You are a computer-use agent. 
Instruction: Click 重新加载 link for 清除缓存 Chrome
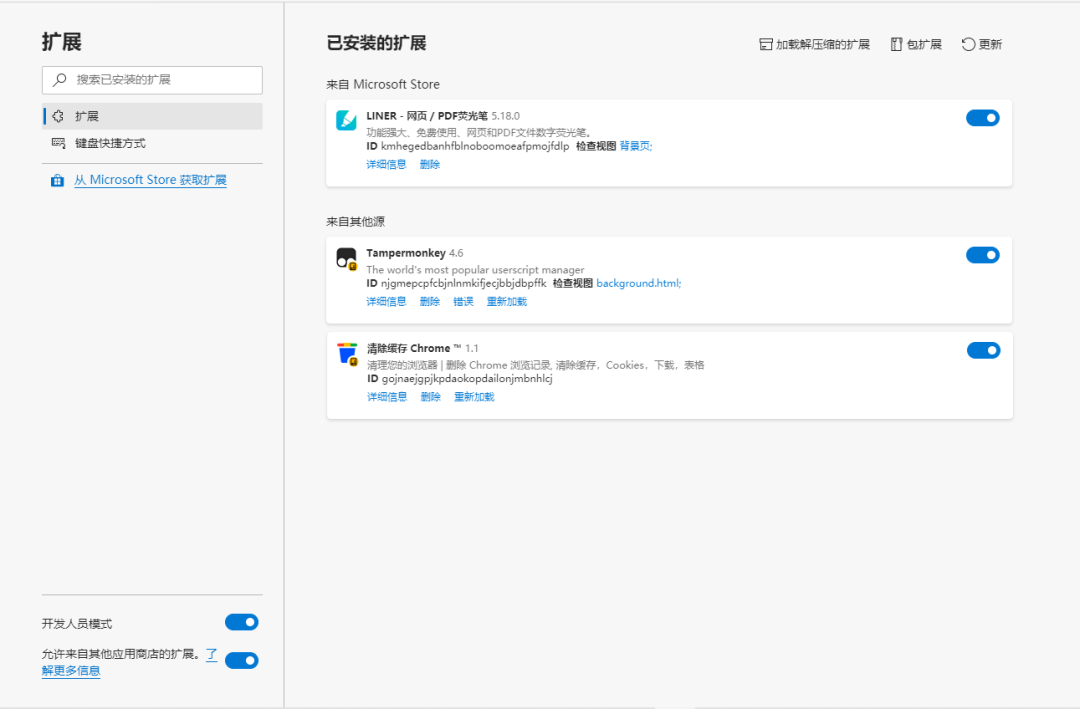475,397
